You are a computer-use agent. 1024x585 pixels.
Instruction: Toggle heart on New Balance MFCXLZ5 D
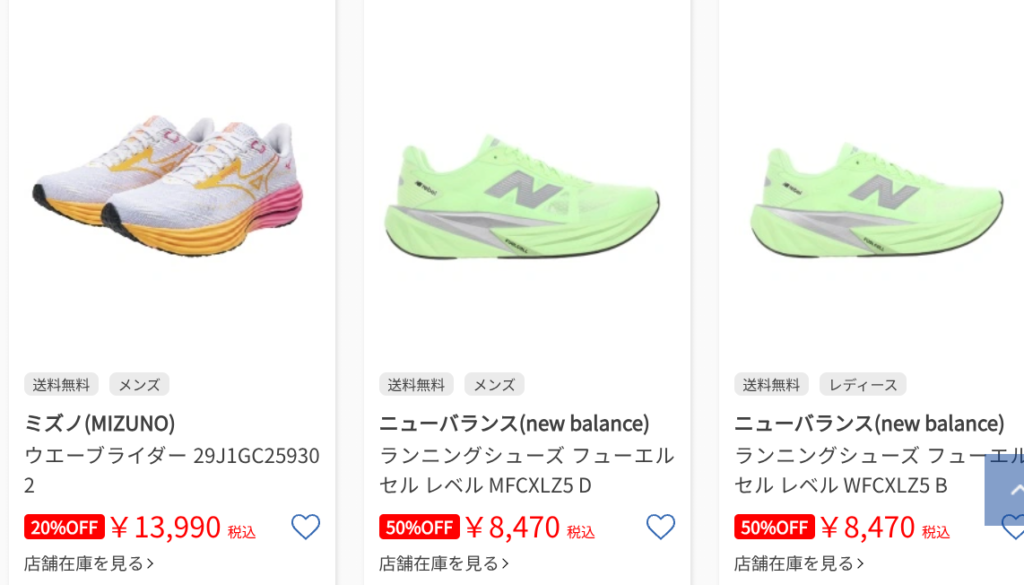click(x=660, y=527)
